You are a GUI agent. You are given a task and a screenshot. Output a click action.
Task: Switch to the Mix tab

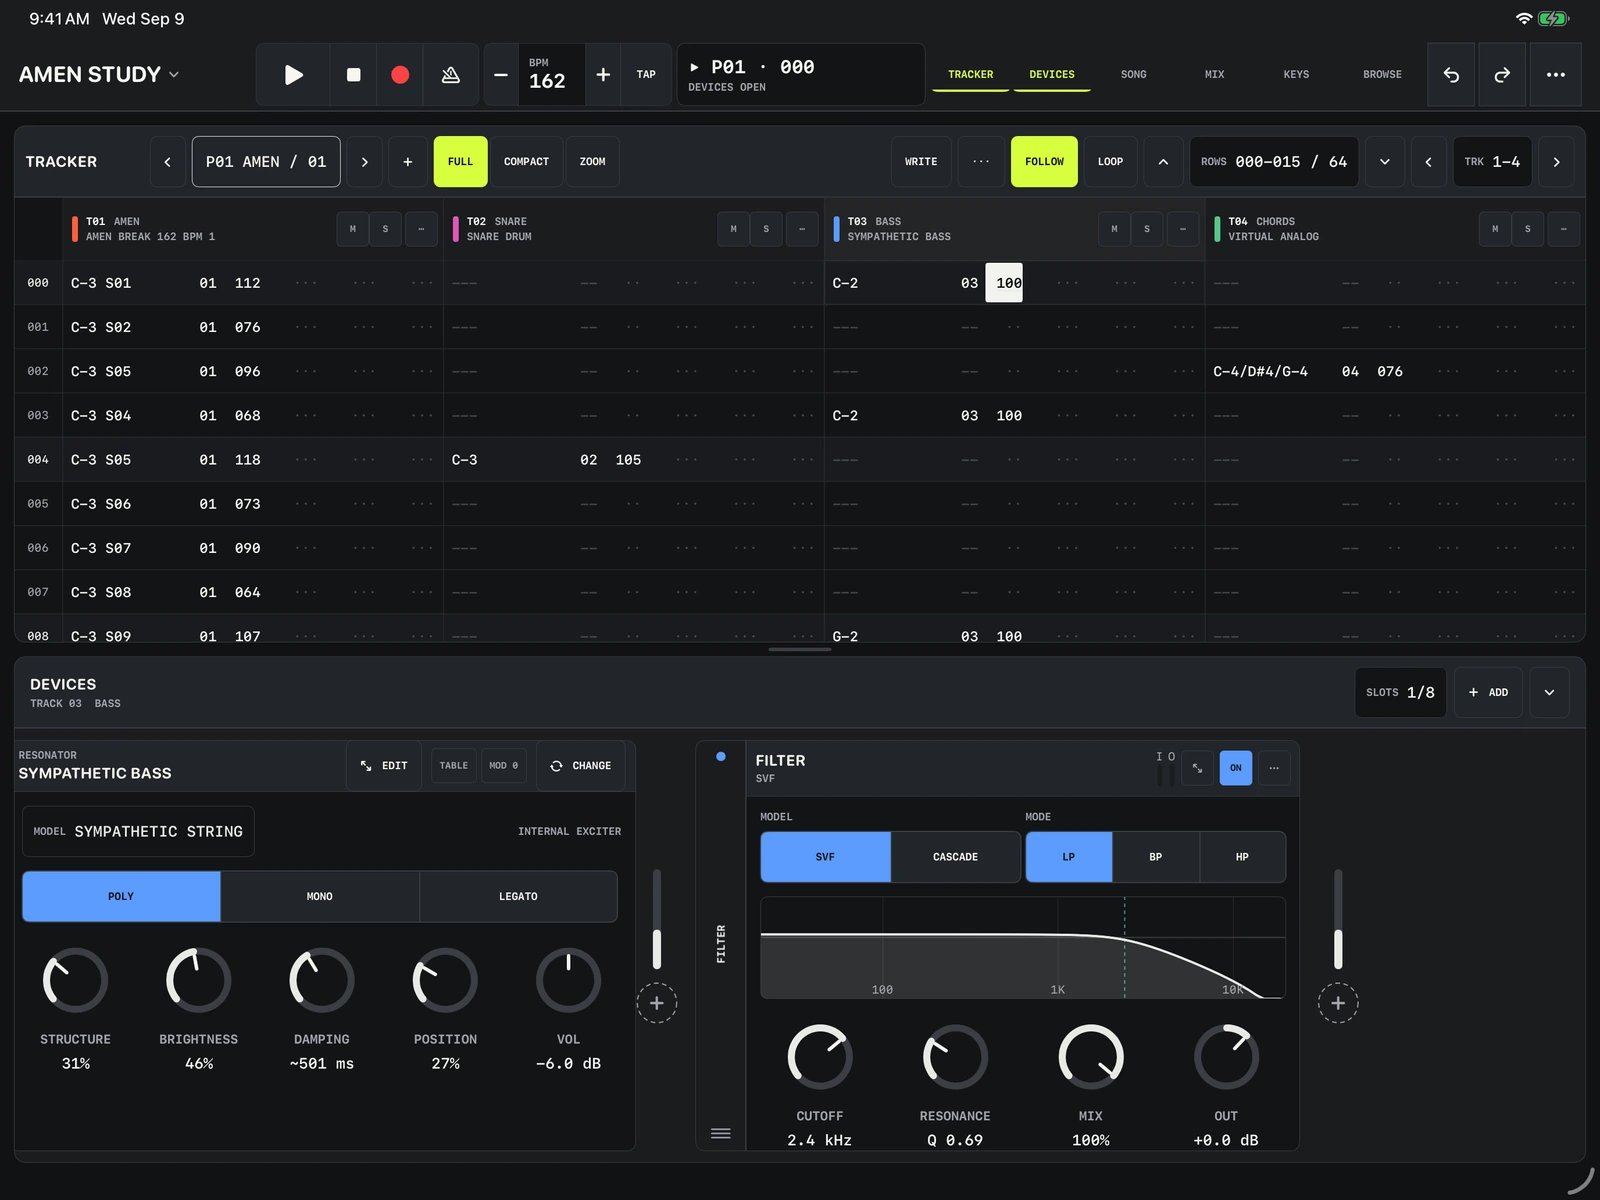coord(1214,75)
